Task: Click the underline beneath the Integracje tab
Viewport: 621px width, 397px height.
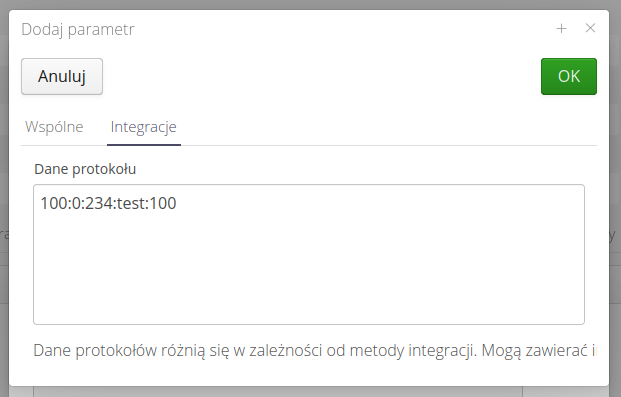Action: (144, 145)
